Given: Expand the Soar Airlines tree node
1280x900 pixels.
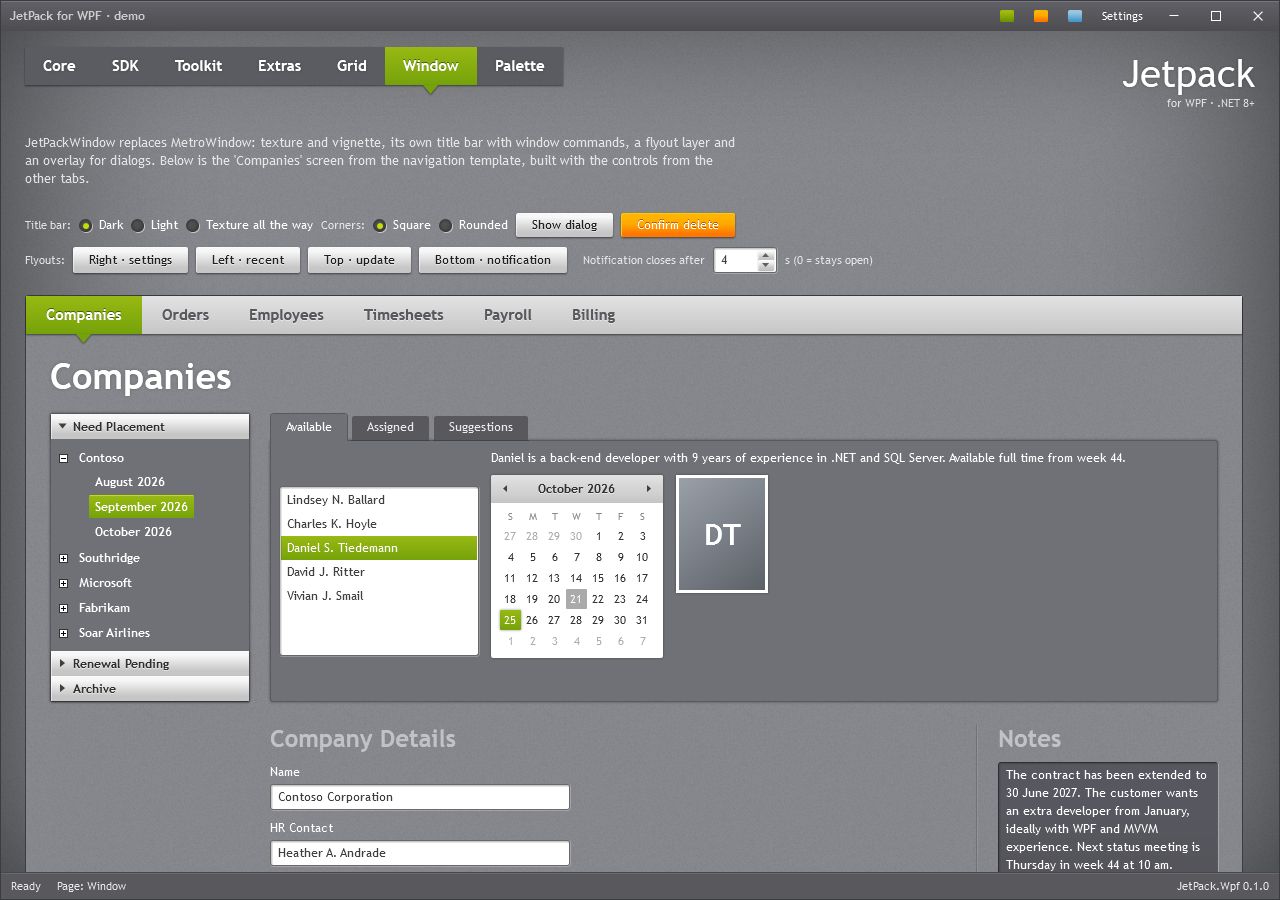Looking at the screenshot, I should [x=64, y=633].
